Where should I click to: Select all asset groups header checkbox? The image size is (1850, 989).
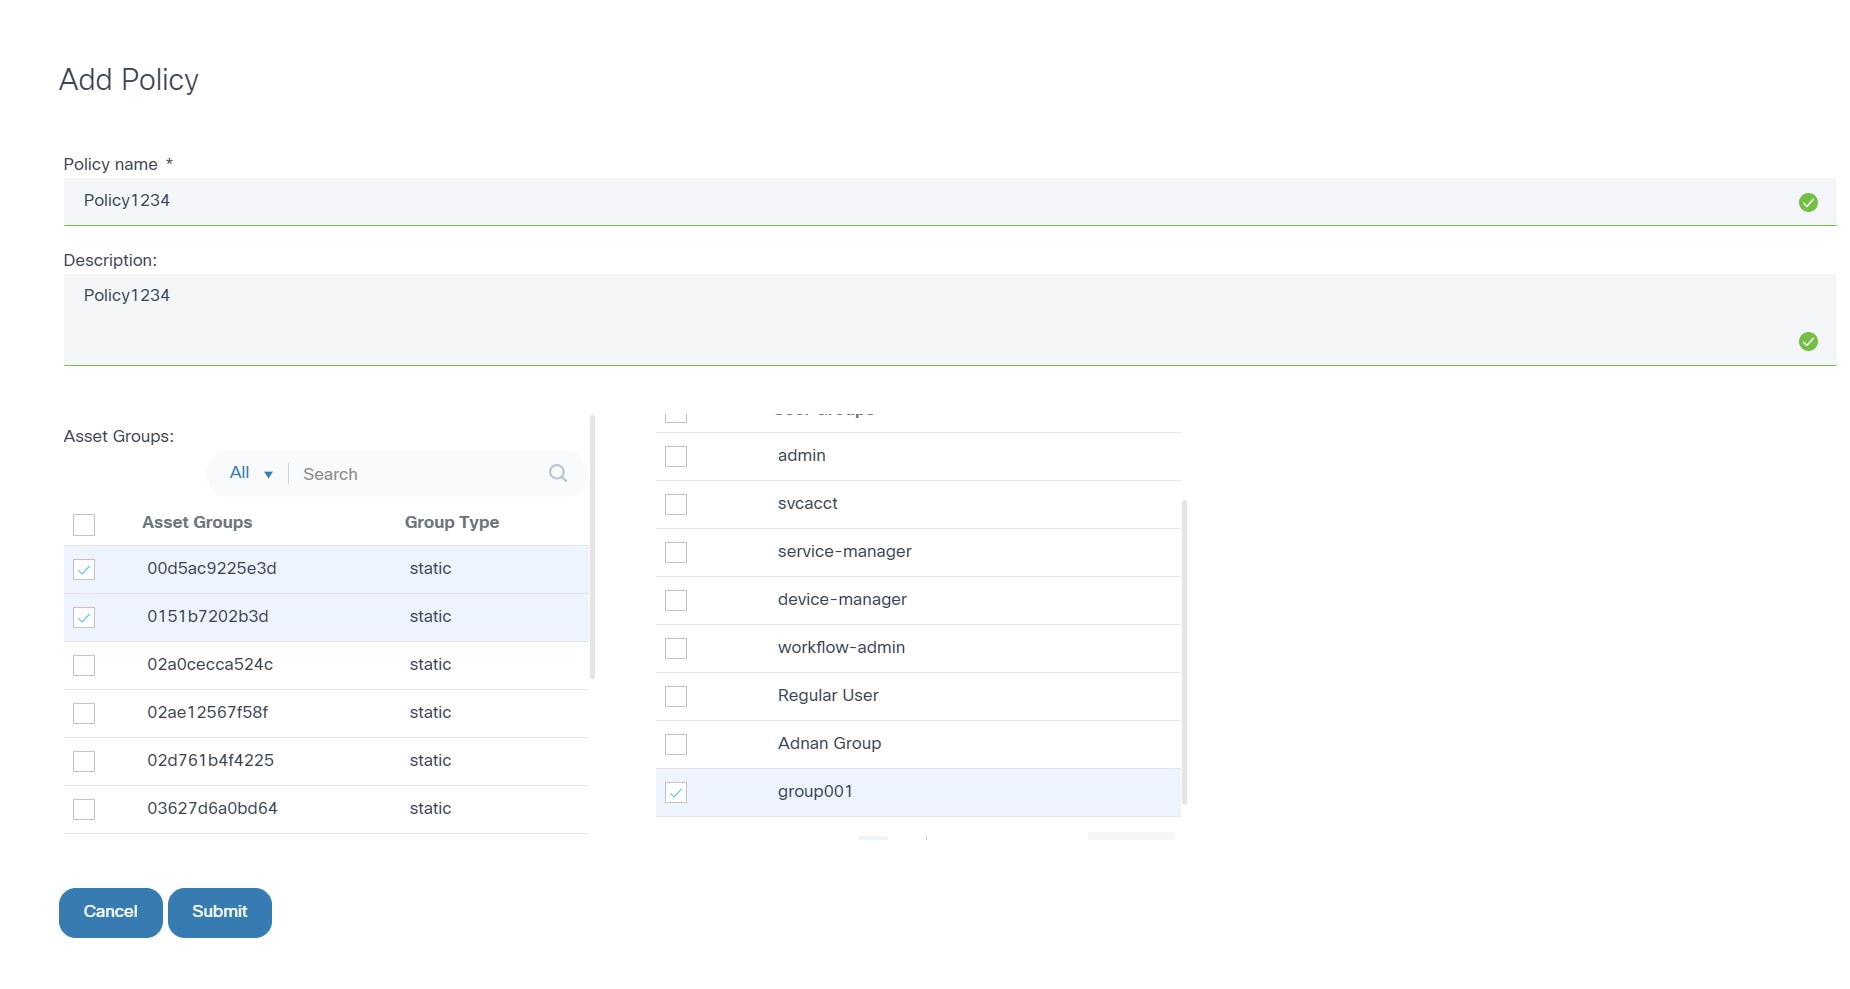point(84,524)
